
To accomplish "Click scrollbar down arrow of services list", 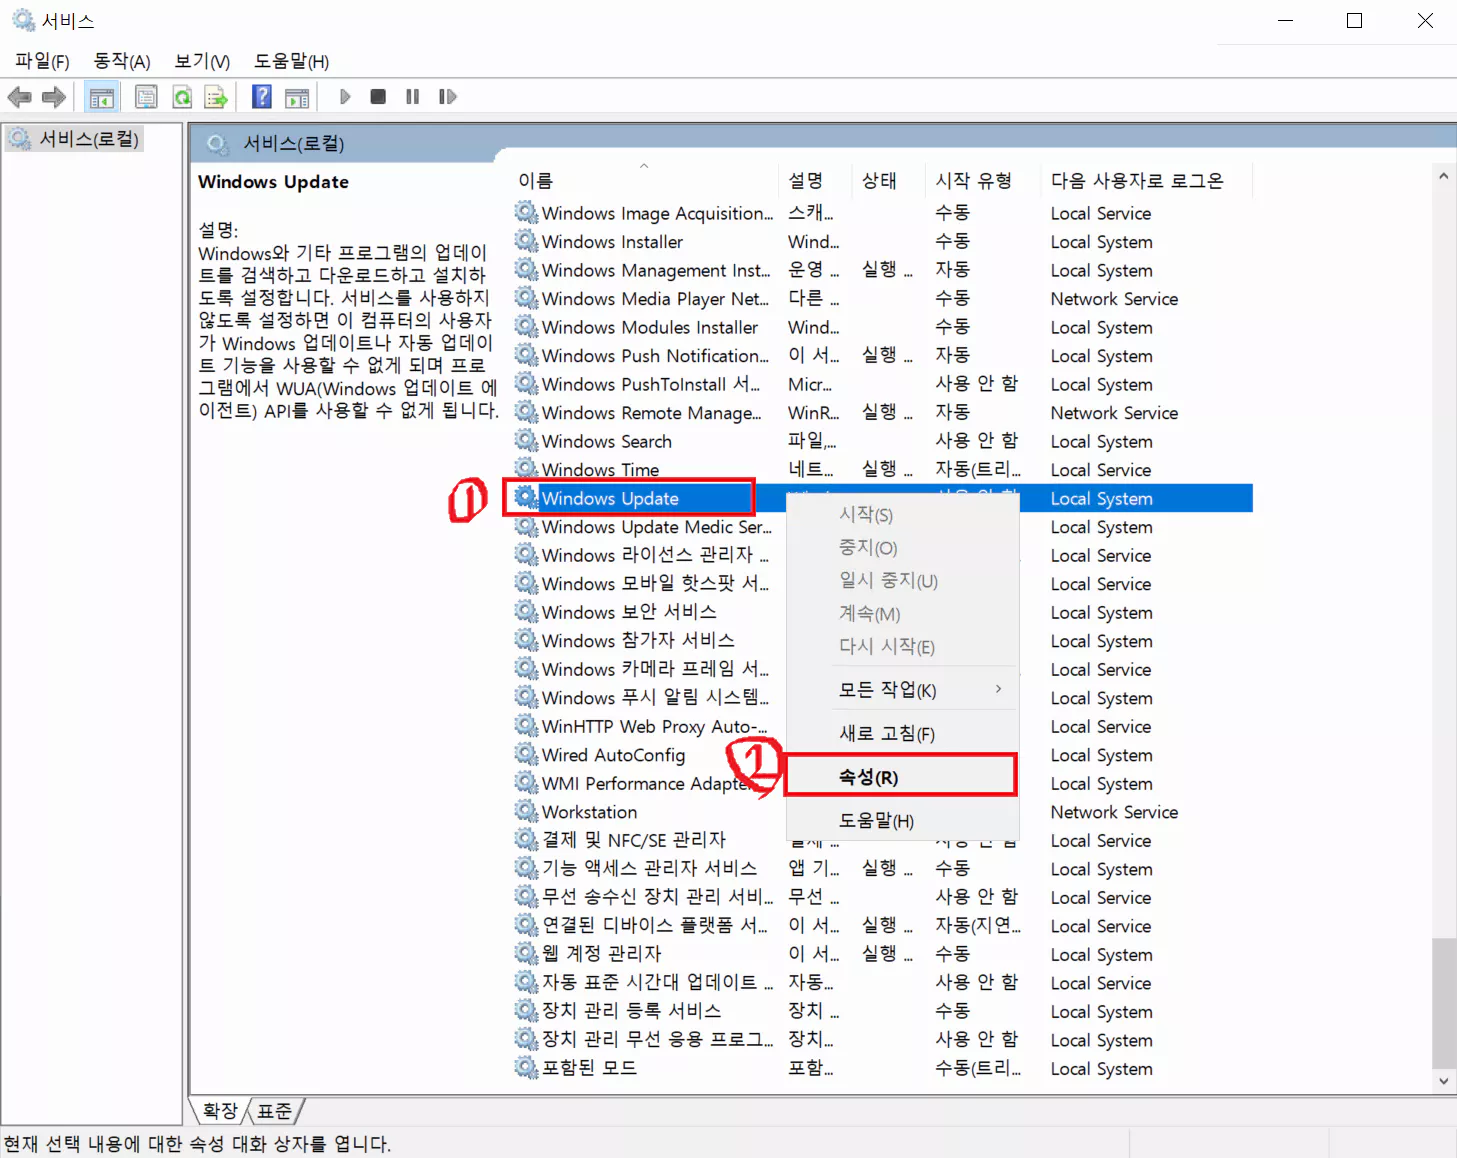I will 1443,1080.
